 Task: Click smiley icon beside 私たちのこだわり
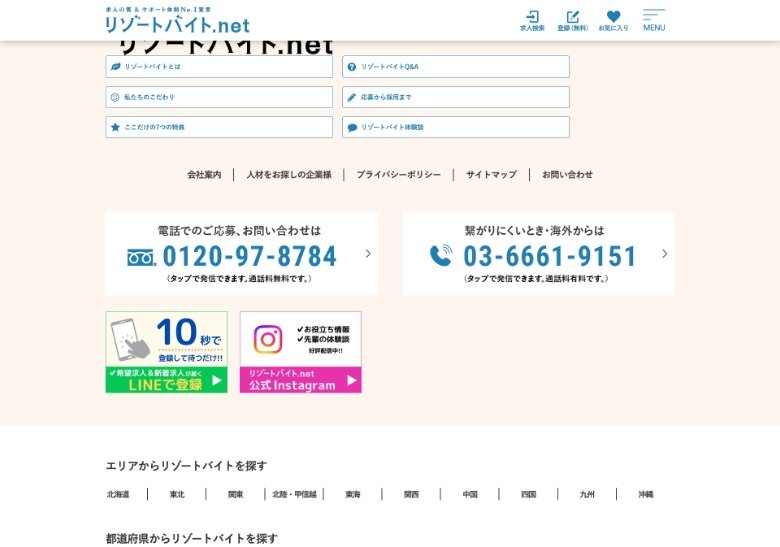tap(115, 97)
